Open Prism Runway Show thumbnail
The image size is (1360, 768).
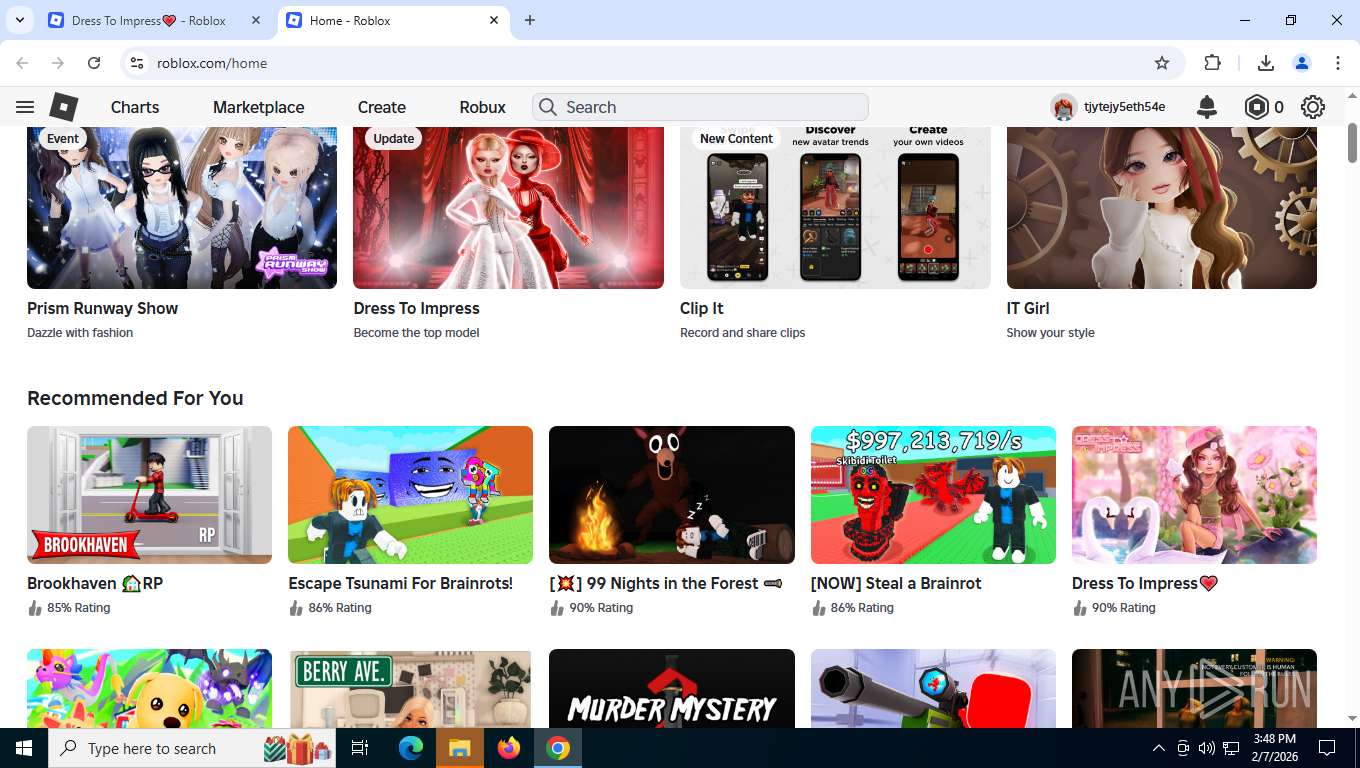182,207
